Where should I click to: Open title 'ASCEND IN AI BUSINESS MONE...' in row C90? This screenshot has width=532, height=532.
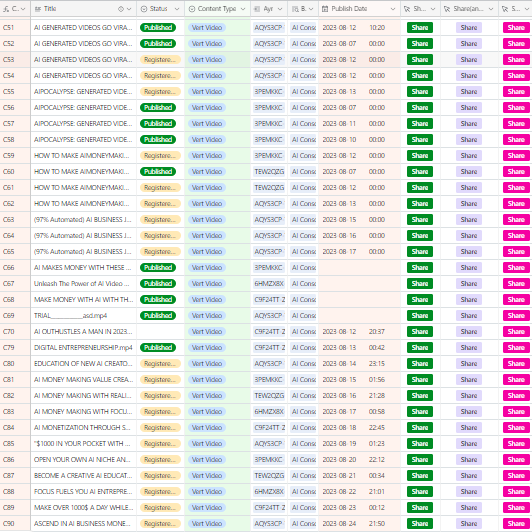click(x=82, y=524)
